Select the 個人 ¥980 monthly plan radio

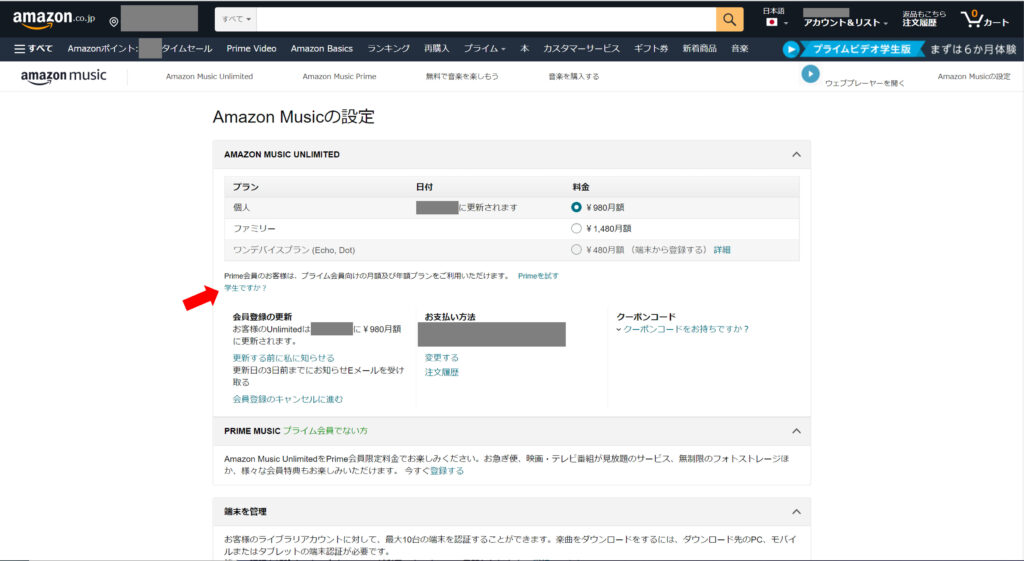coord(576,207)
